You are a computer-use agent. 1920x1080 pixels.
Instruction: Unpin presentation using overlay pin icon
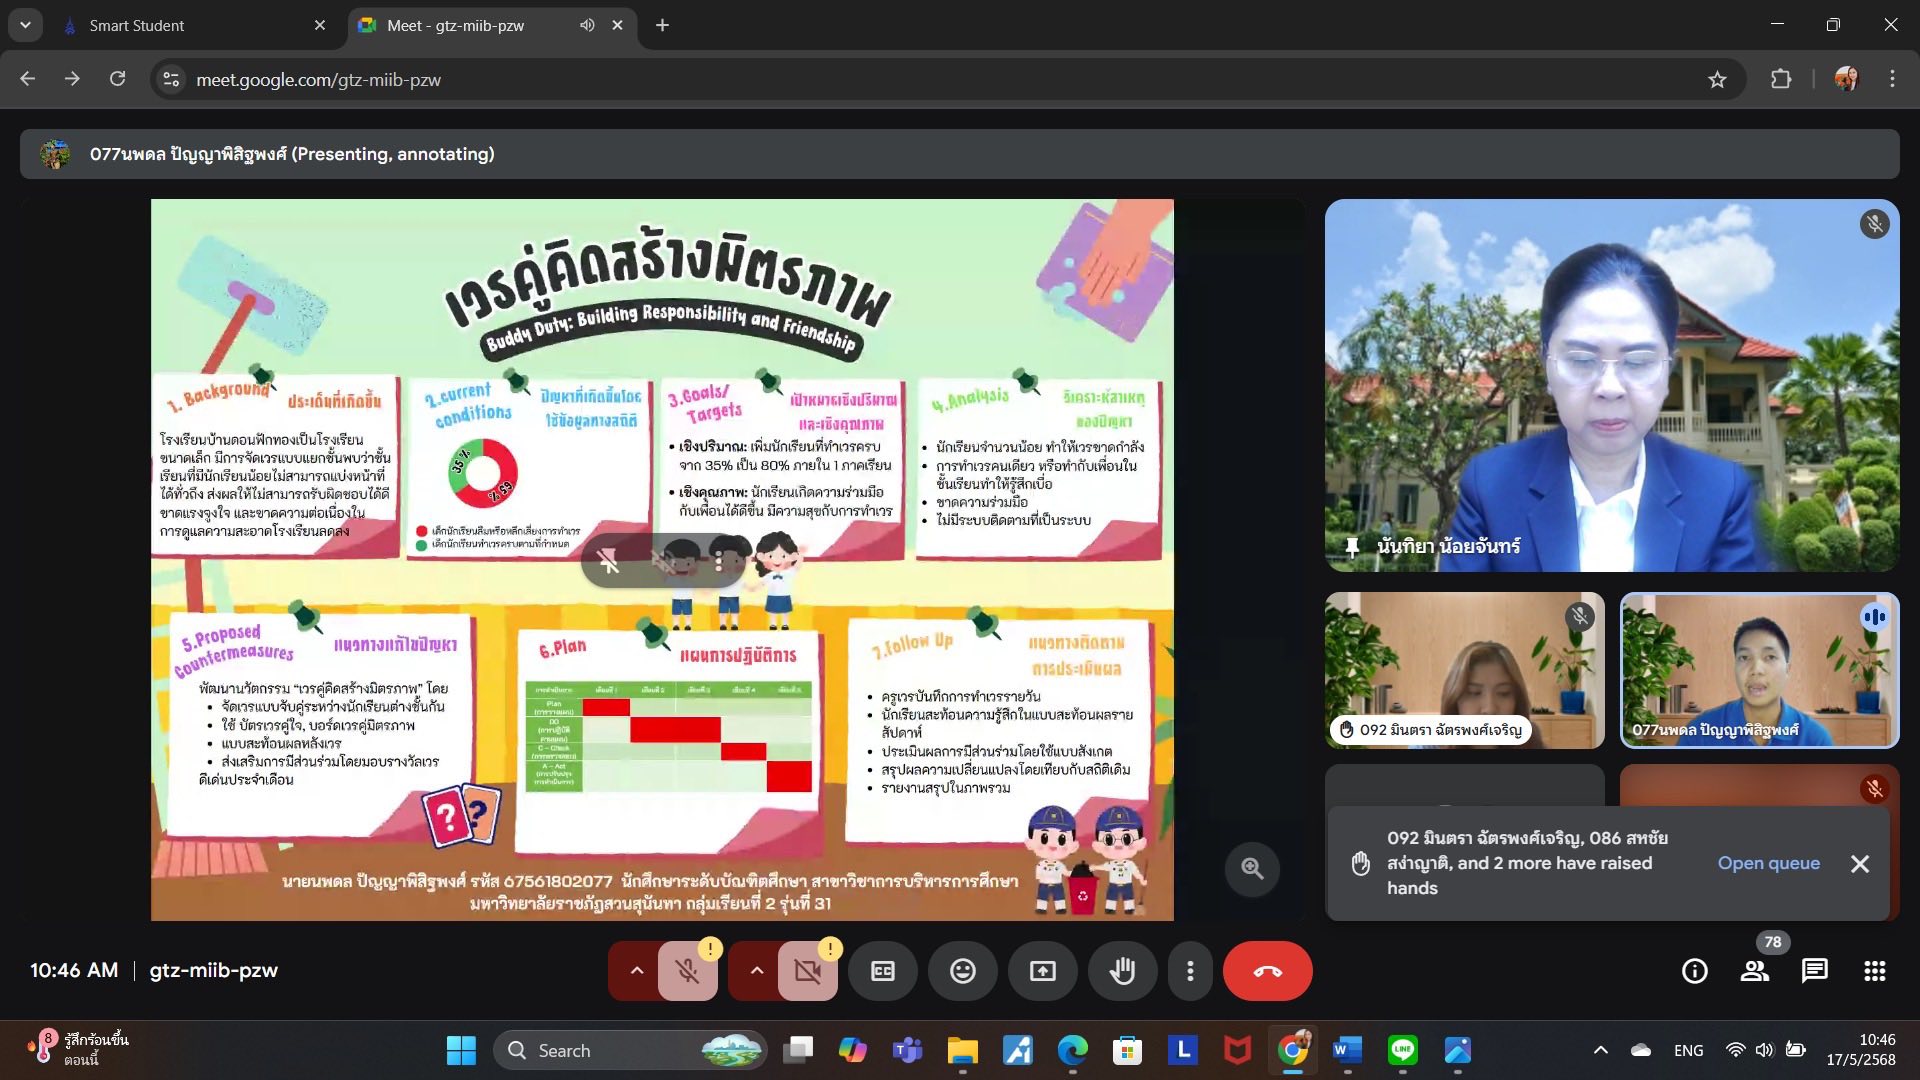[609, 562]
